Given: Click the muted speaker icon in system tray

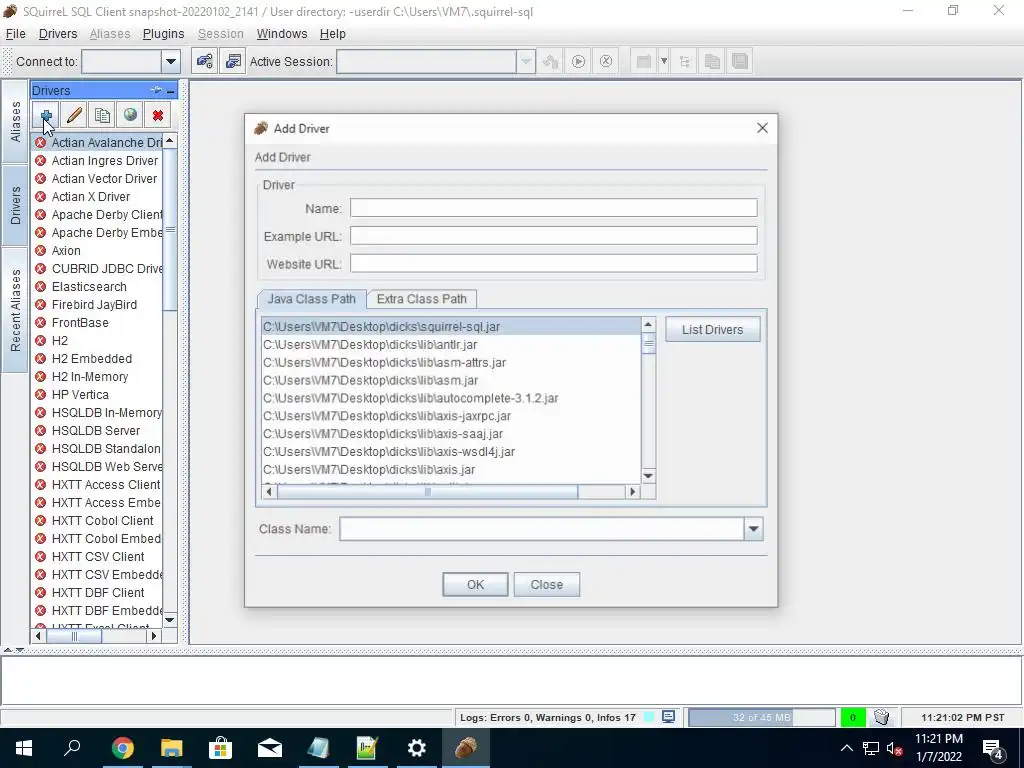Looking at the screenshot, I should coord(894,748).
